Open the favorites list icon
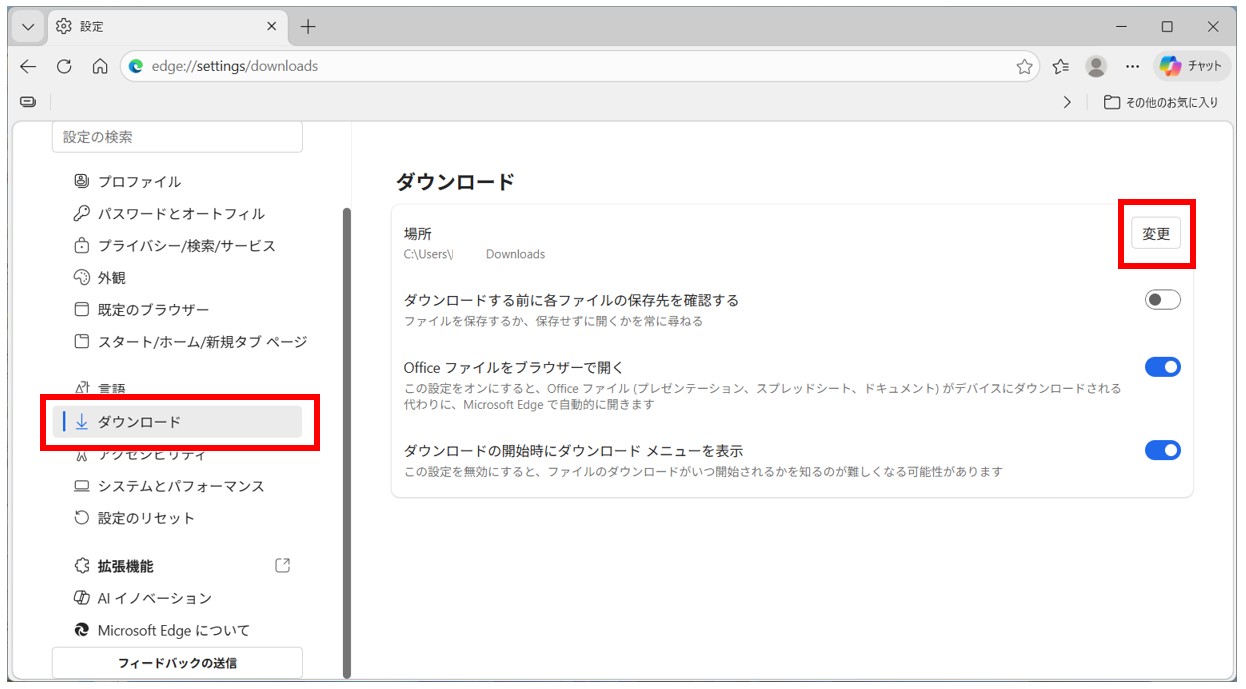1246x689 pixels. click(x=1059, y=66)
